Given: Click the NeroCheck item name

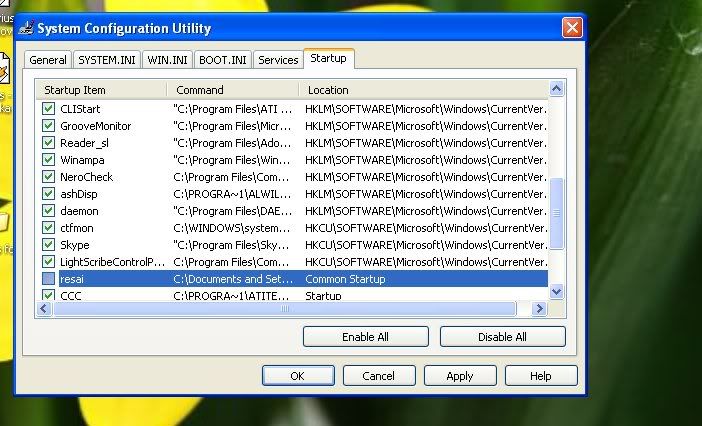Looking at the screenshot, I should pyautogui.click(x=87, y=177).
